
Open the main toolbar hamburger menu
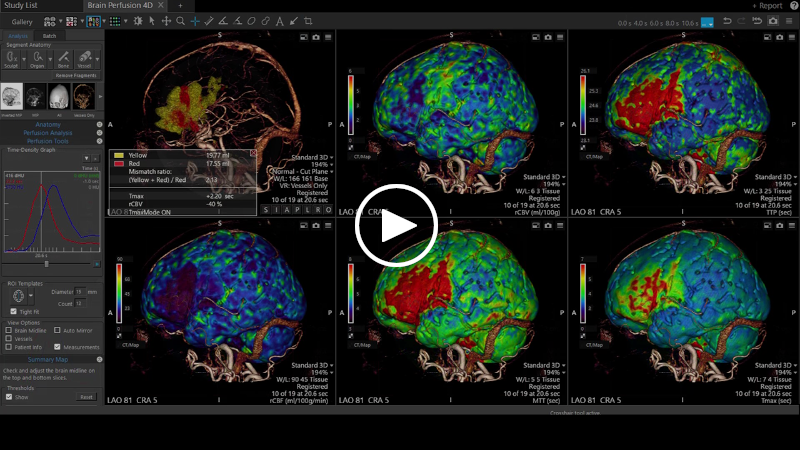[789, 21]
